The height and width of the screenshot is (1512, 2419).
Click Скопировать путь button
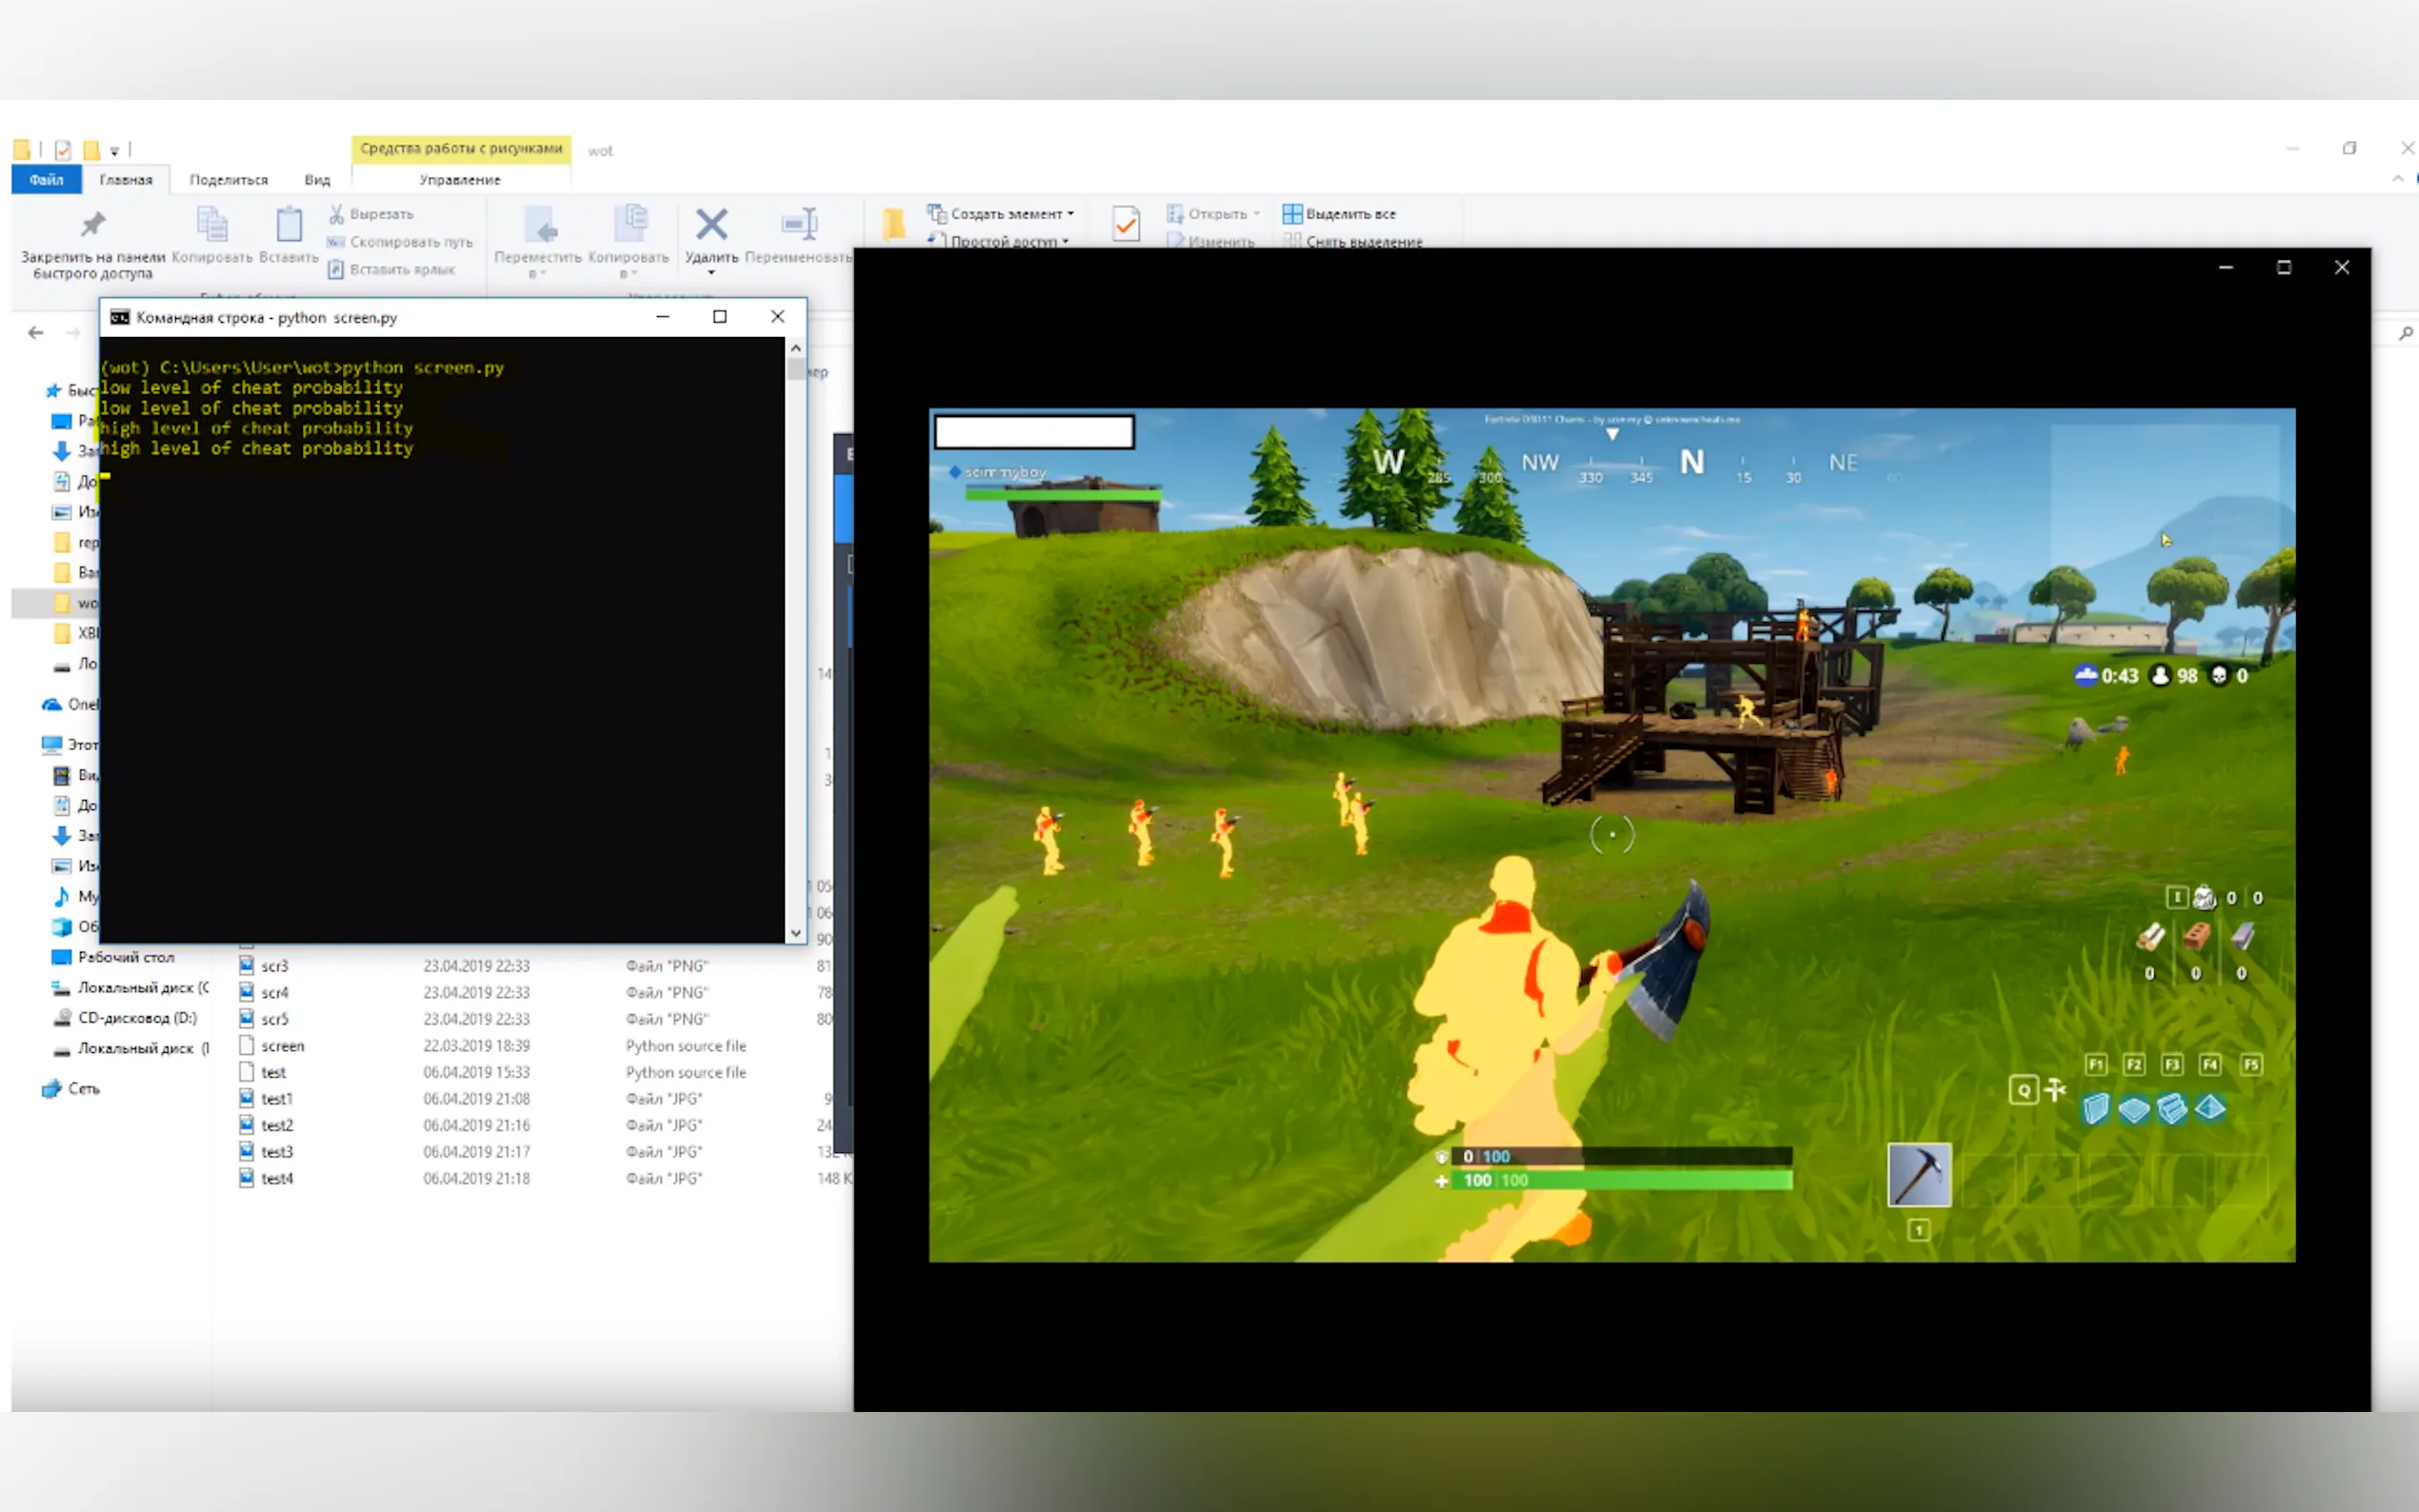click(400, 242)
